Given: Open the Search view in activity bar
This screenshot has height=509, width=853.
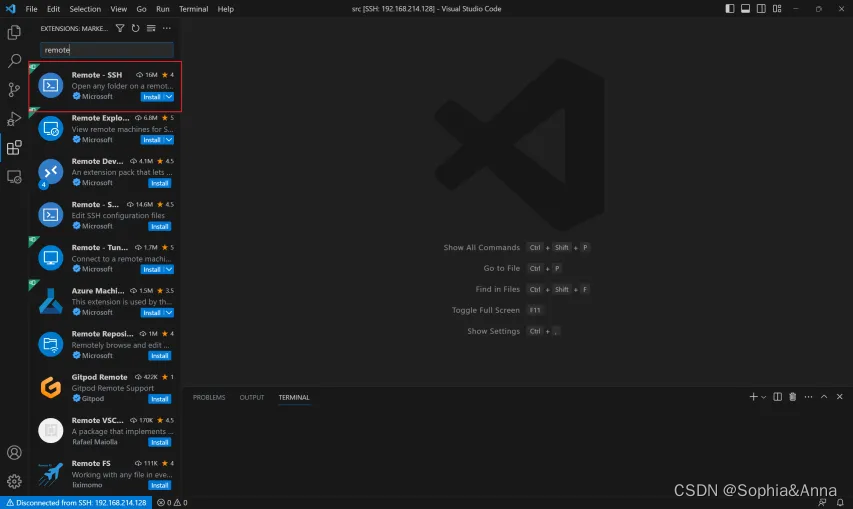Looking at the screenshot, I should tap(14, 60).
